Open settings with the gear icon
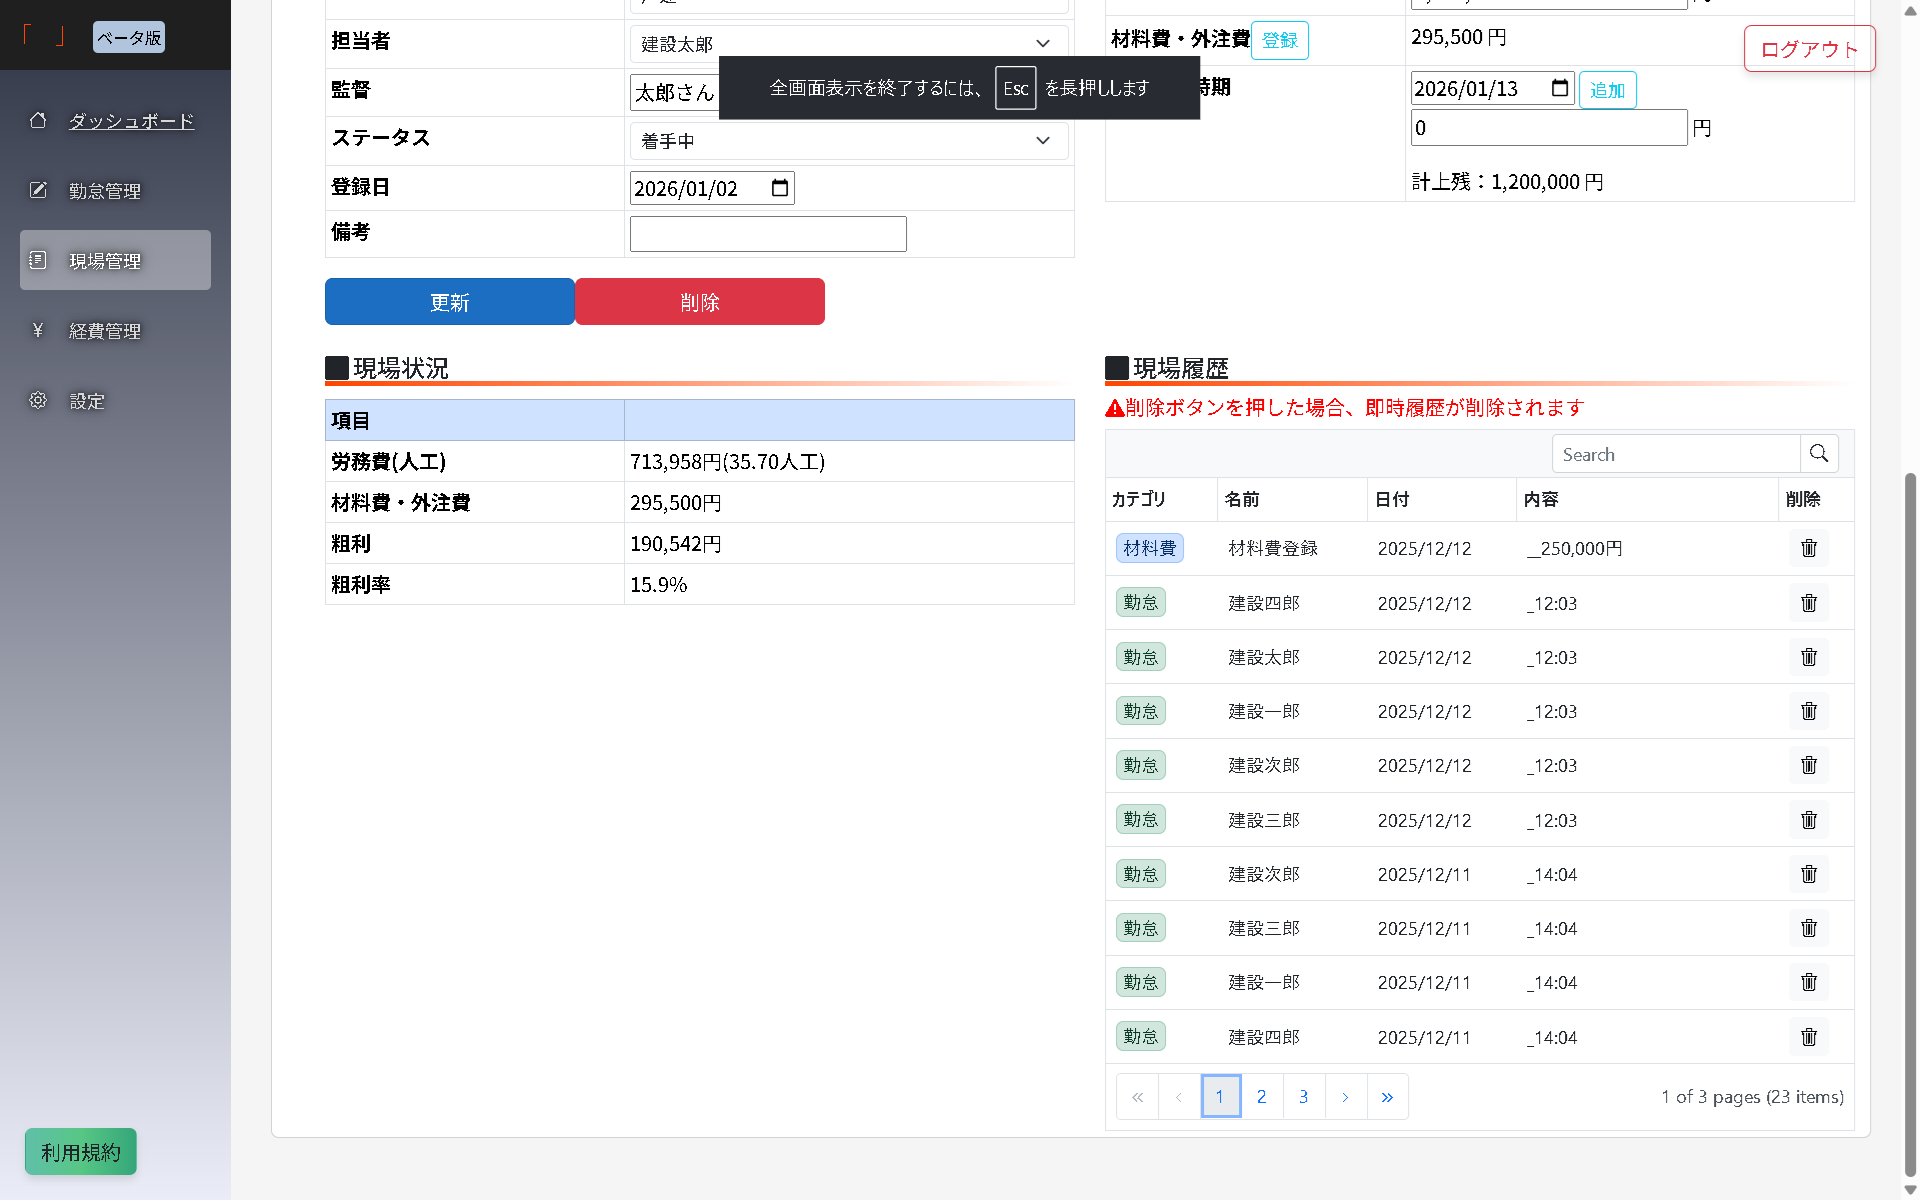 tap(38, 400)
